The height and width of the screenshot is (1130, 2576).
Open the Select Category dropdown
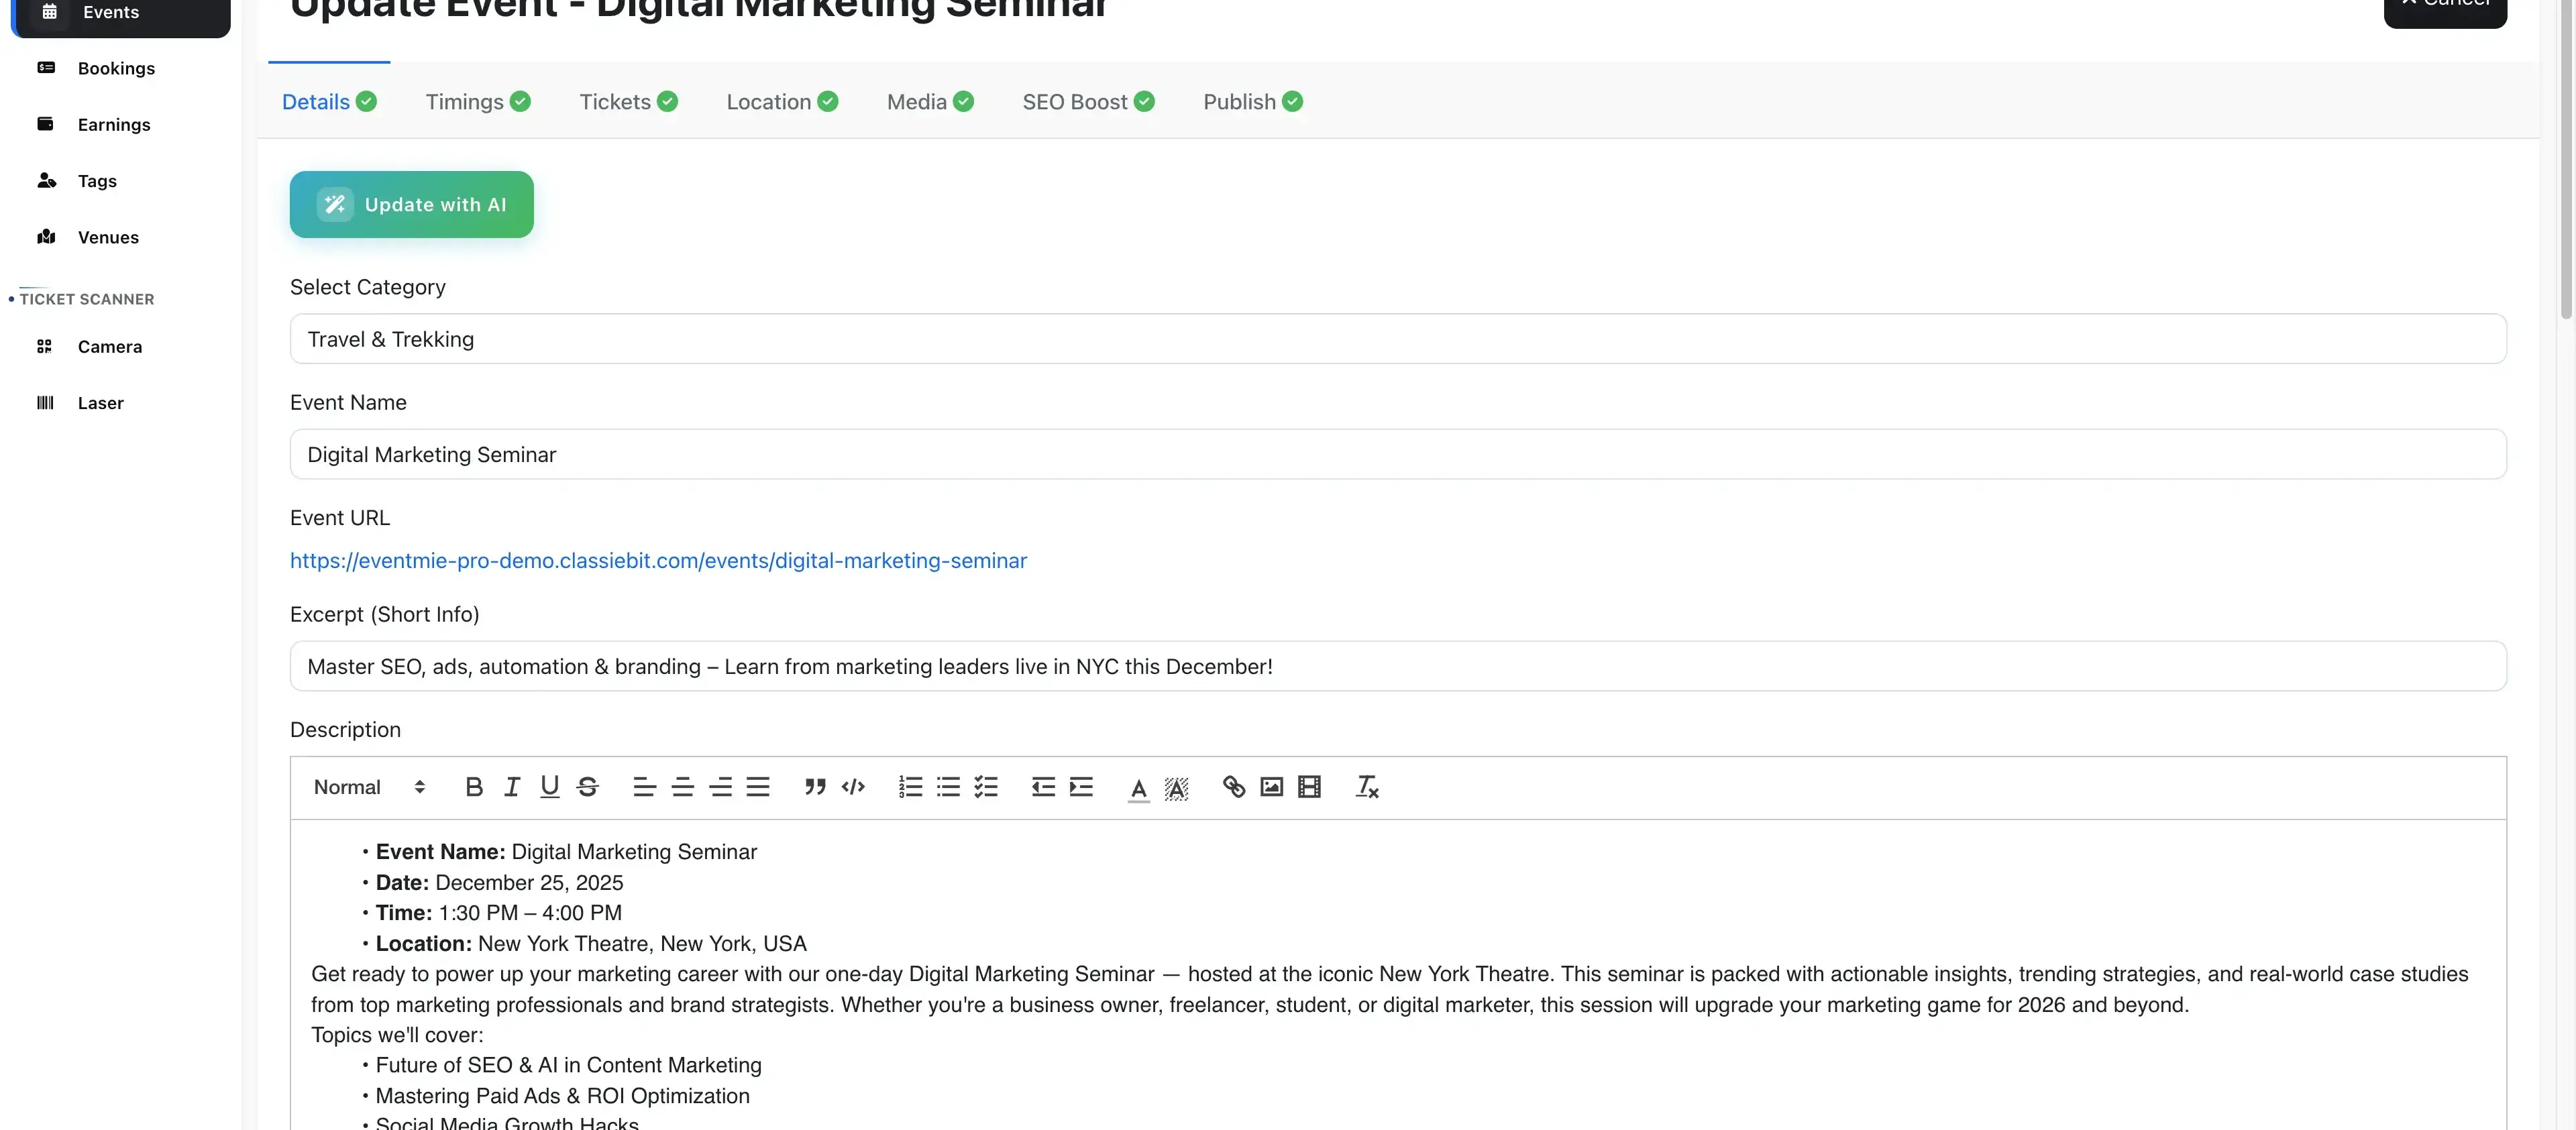[x=1397, y=339]
